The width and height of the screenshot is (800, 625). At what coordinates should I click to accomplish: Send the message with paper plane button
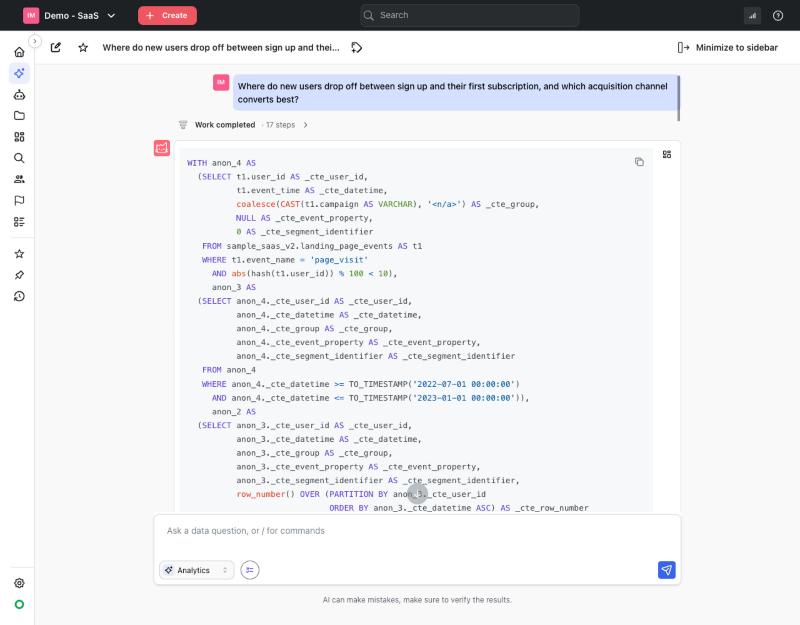(666, 570)
